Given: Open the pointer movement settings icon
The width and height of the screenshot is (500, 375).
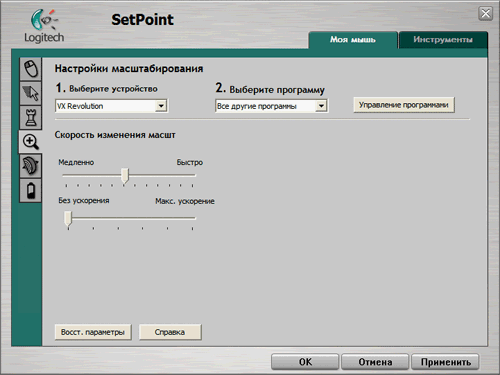Looking at the screenshot, I should tap(31, 93).
